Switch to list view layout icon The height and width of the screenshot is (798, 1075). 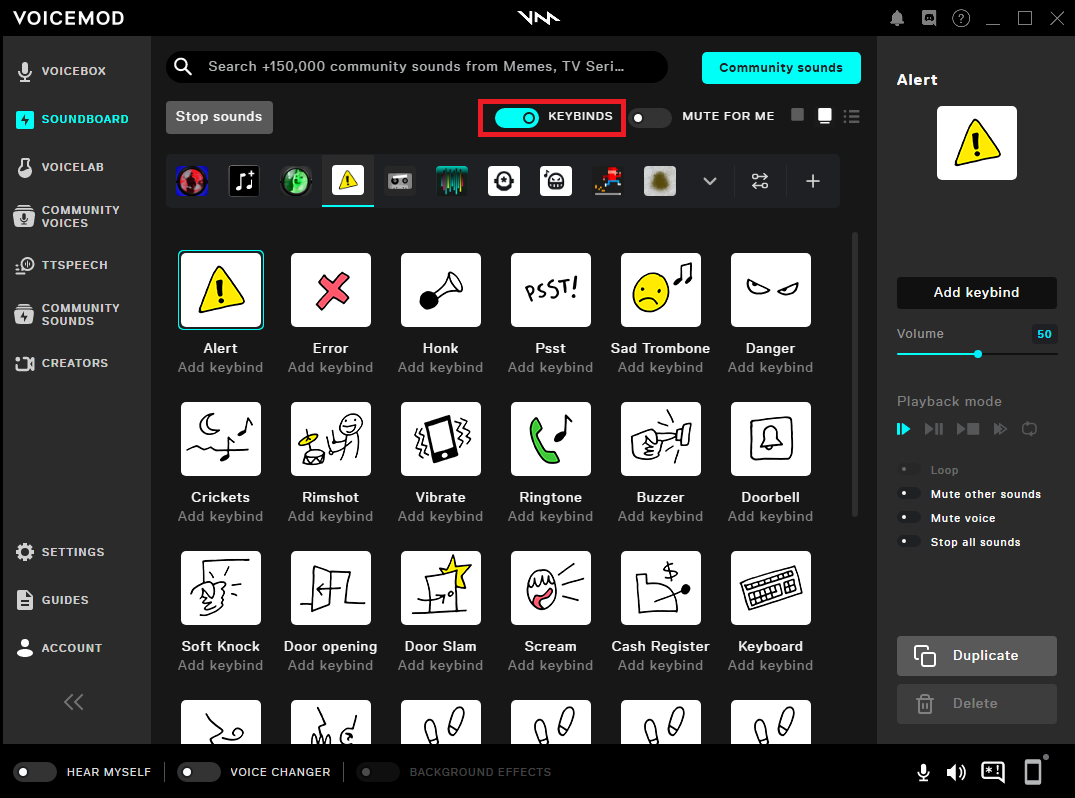851,116
